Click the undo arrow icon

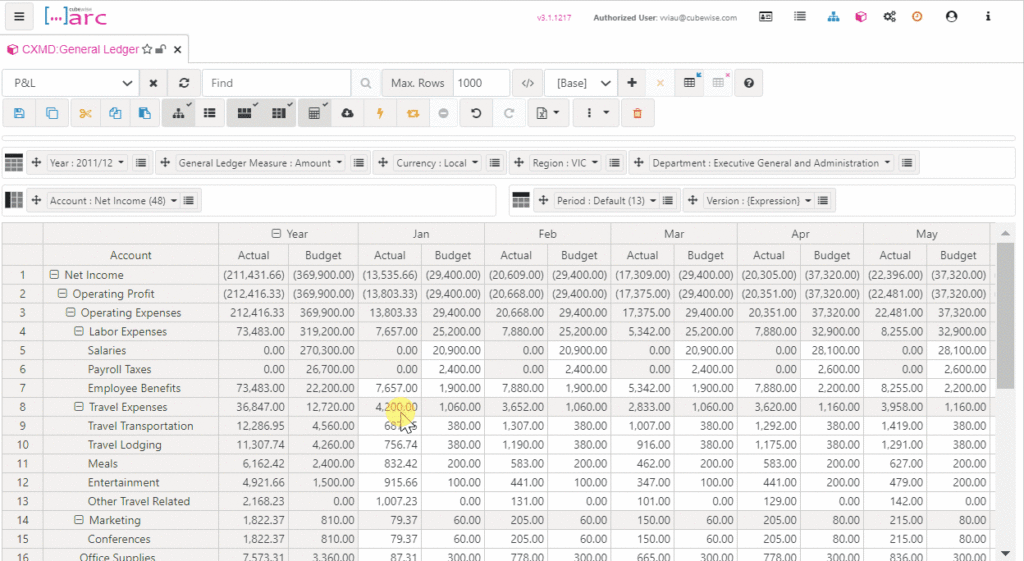476,113
